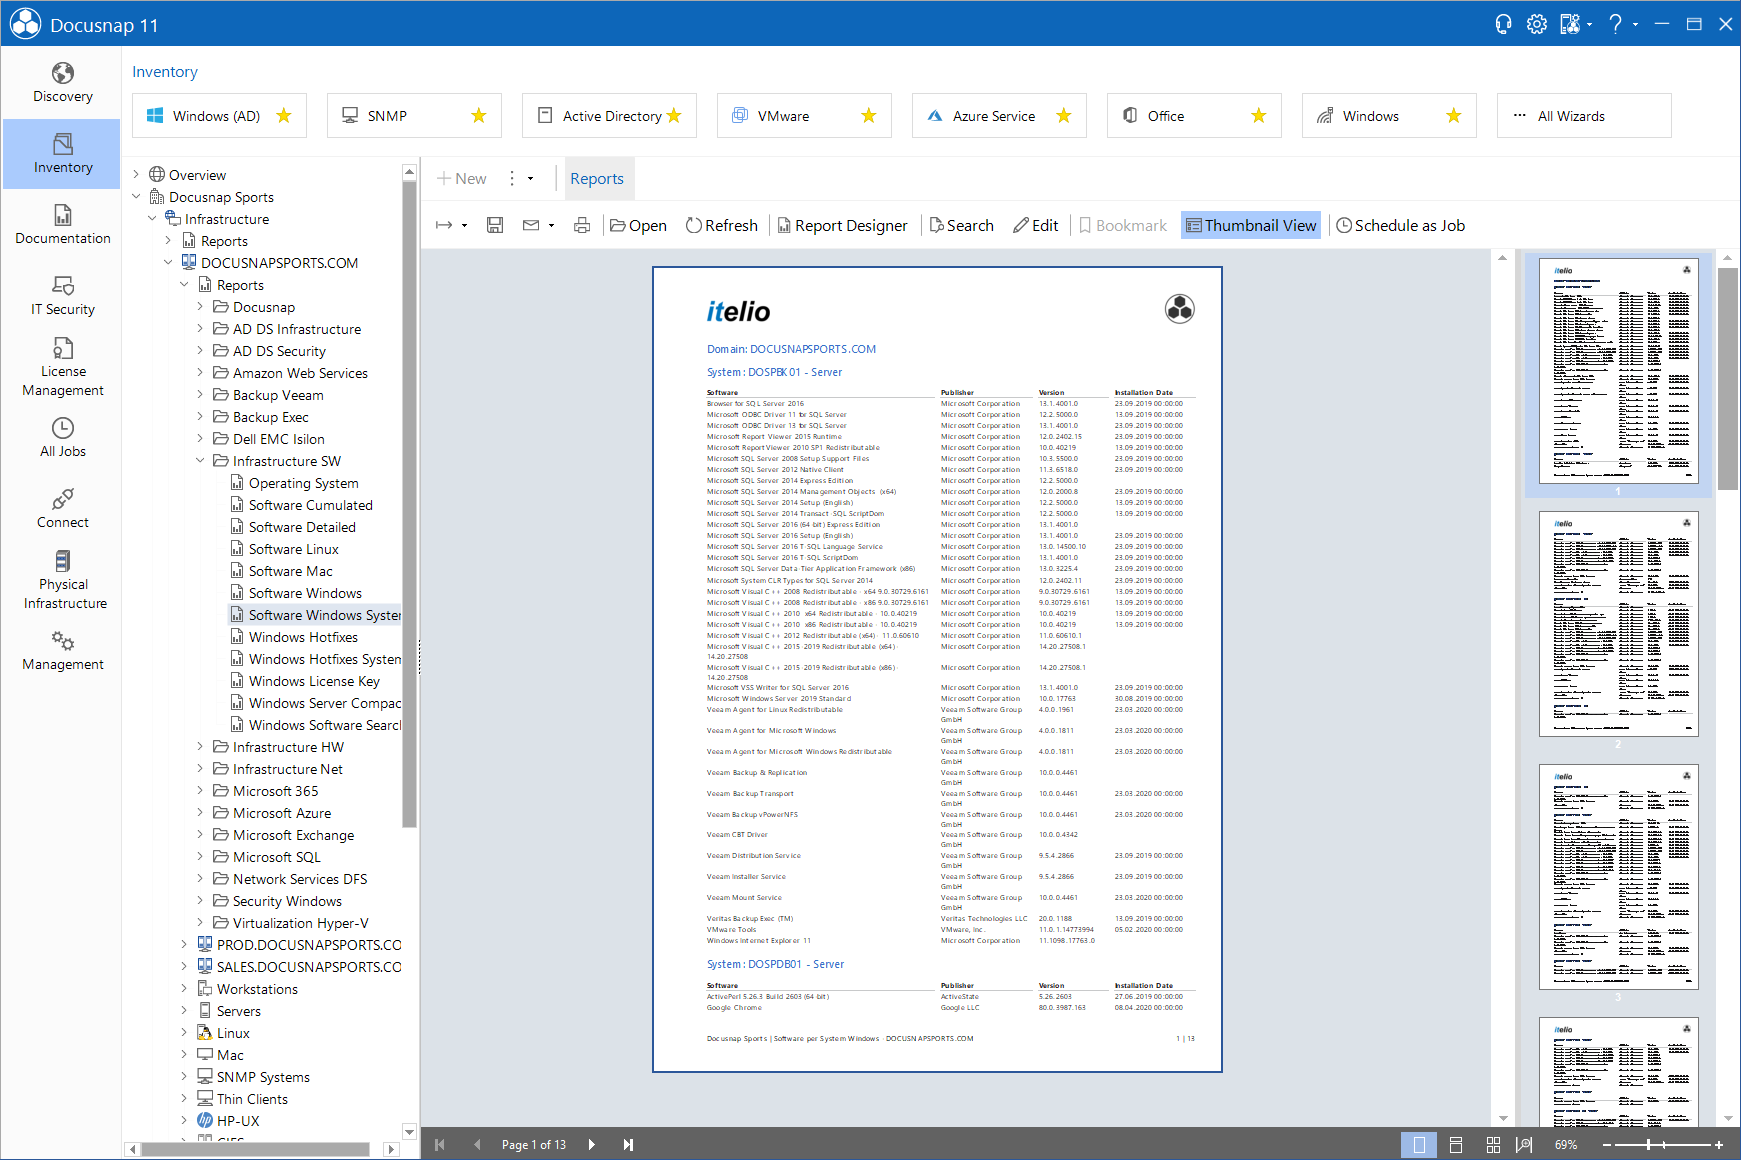
Task: Open settings gear in title bar
Action: (x=1537, y=24)
